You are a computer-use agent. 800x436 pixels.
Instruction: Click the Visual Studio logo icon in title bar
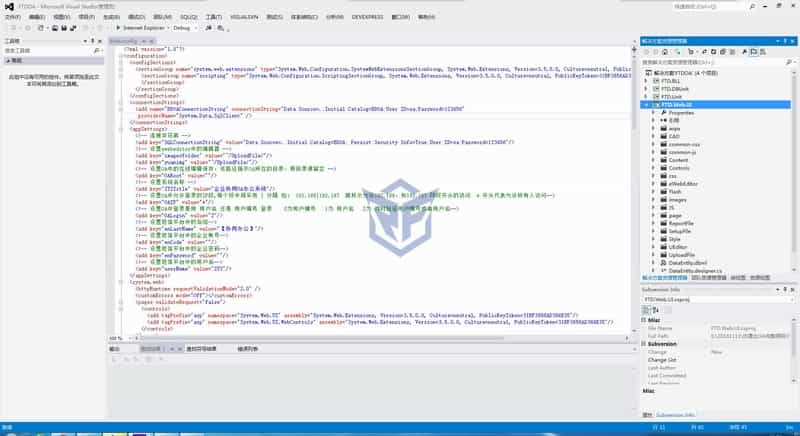6,5
